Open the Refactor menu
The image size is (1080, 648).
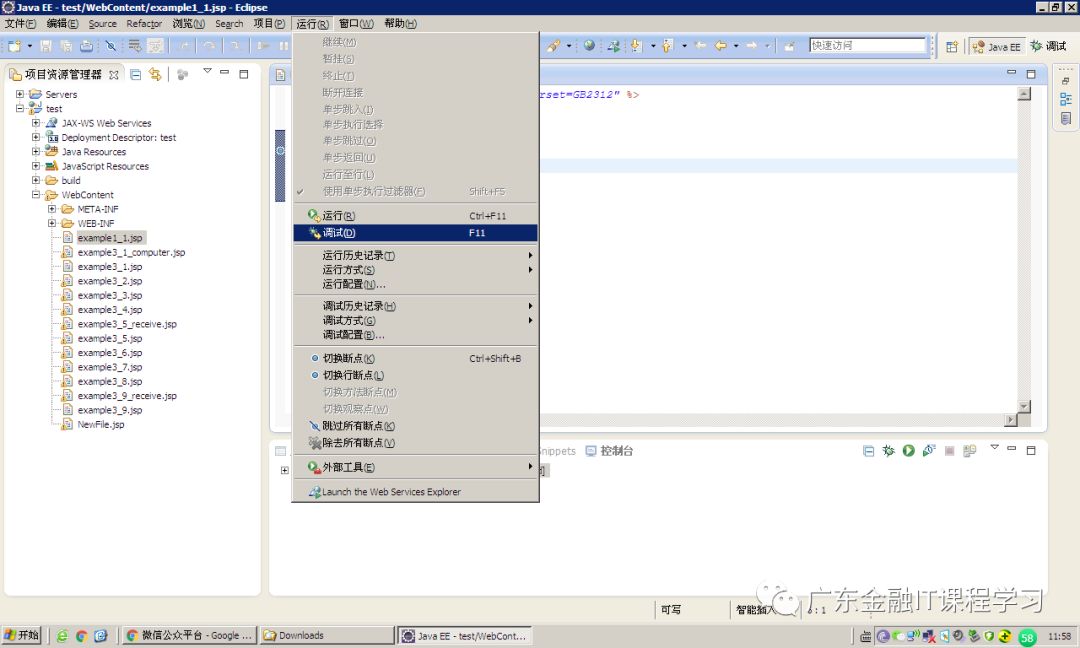[144, 23]
